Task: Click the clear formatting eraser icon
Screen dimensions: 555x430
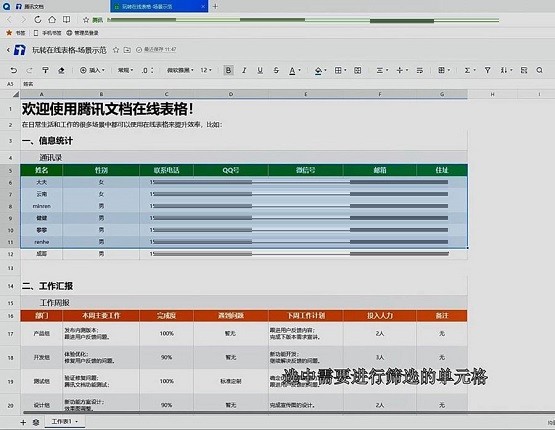Action: click(61, 70)
